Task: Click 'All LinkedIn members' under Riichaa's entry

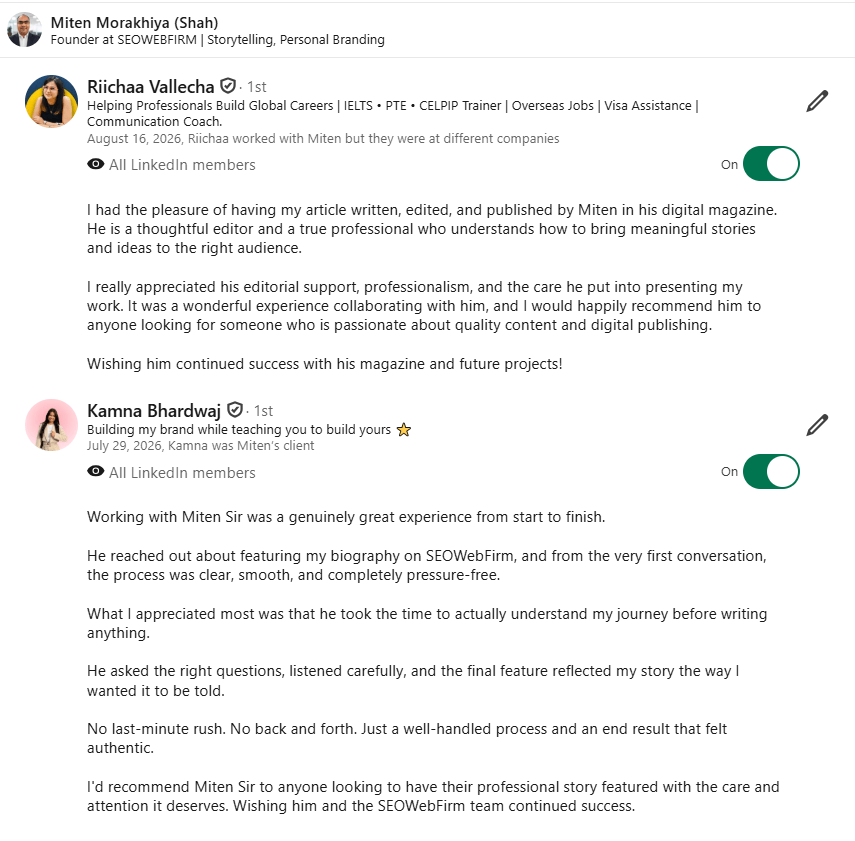Action: coord(182,165)
